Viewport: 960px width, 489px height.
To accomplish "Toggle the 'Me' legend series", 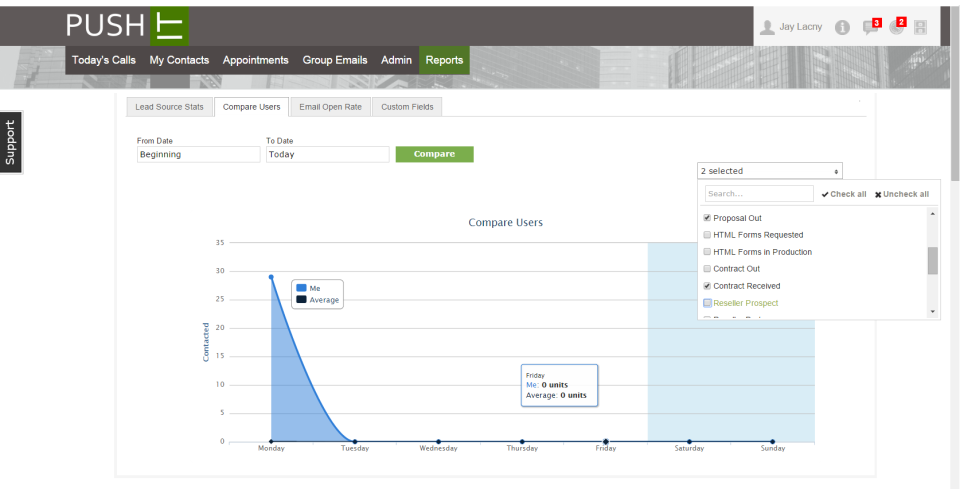I will 308,288.
